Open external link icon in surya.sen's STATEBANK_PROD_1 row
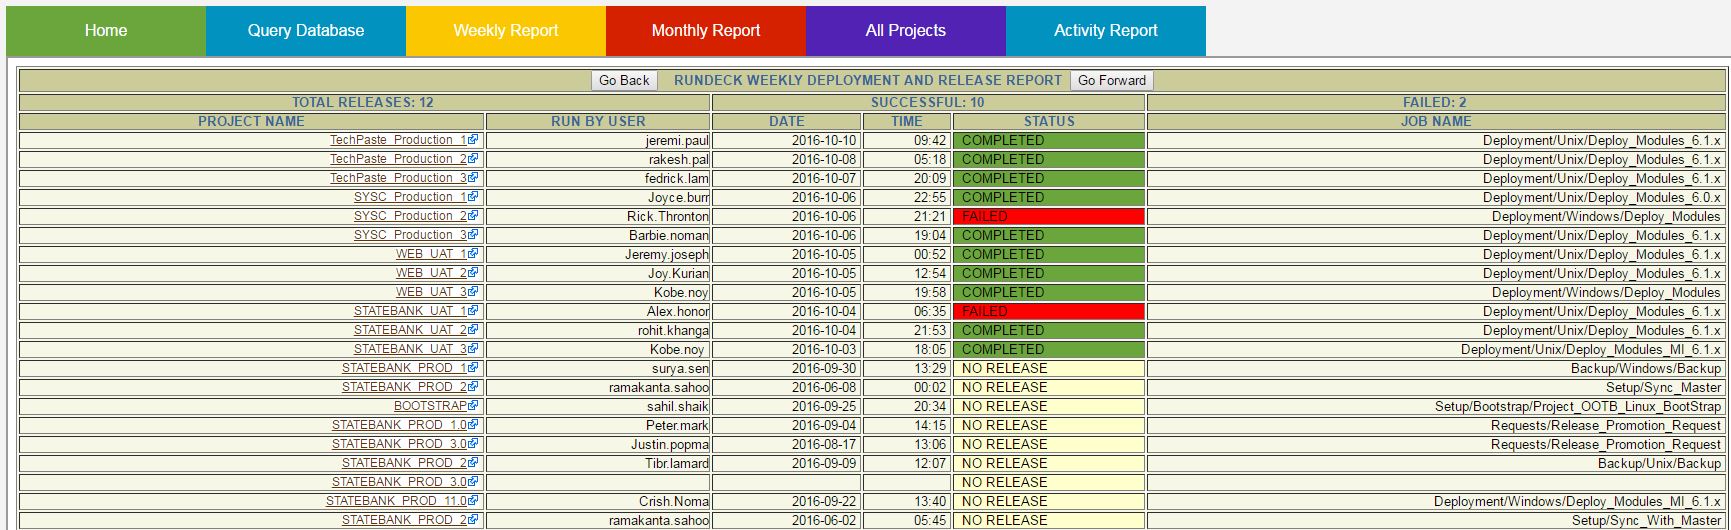The width and height of the screenshot is (1731, 530). point(473,368)
